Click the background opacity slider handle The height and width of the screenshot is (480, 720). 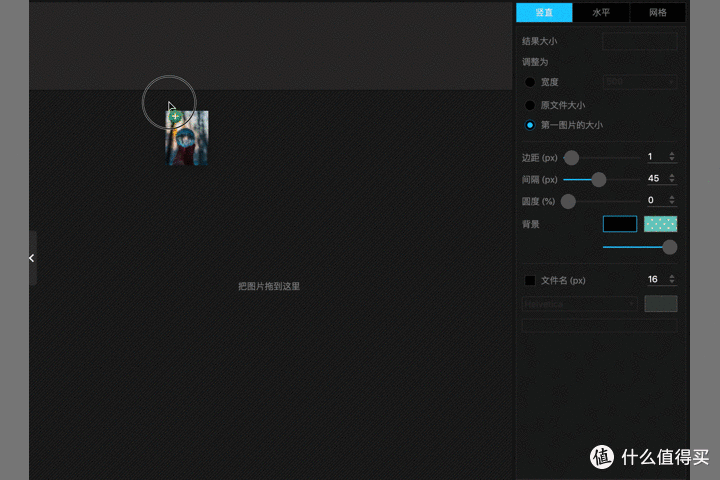coord(669,247)
